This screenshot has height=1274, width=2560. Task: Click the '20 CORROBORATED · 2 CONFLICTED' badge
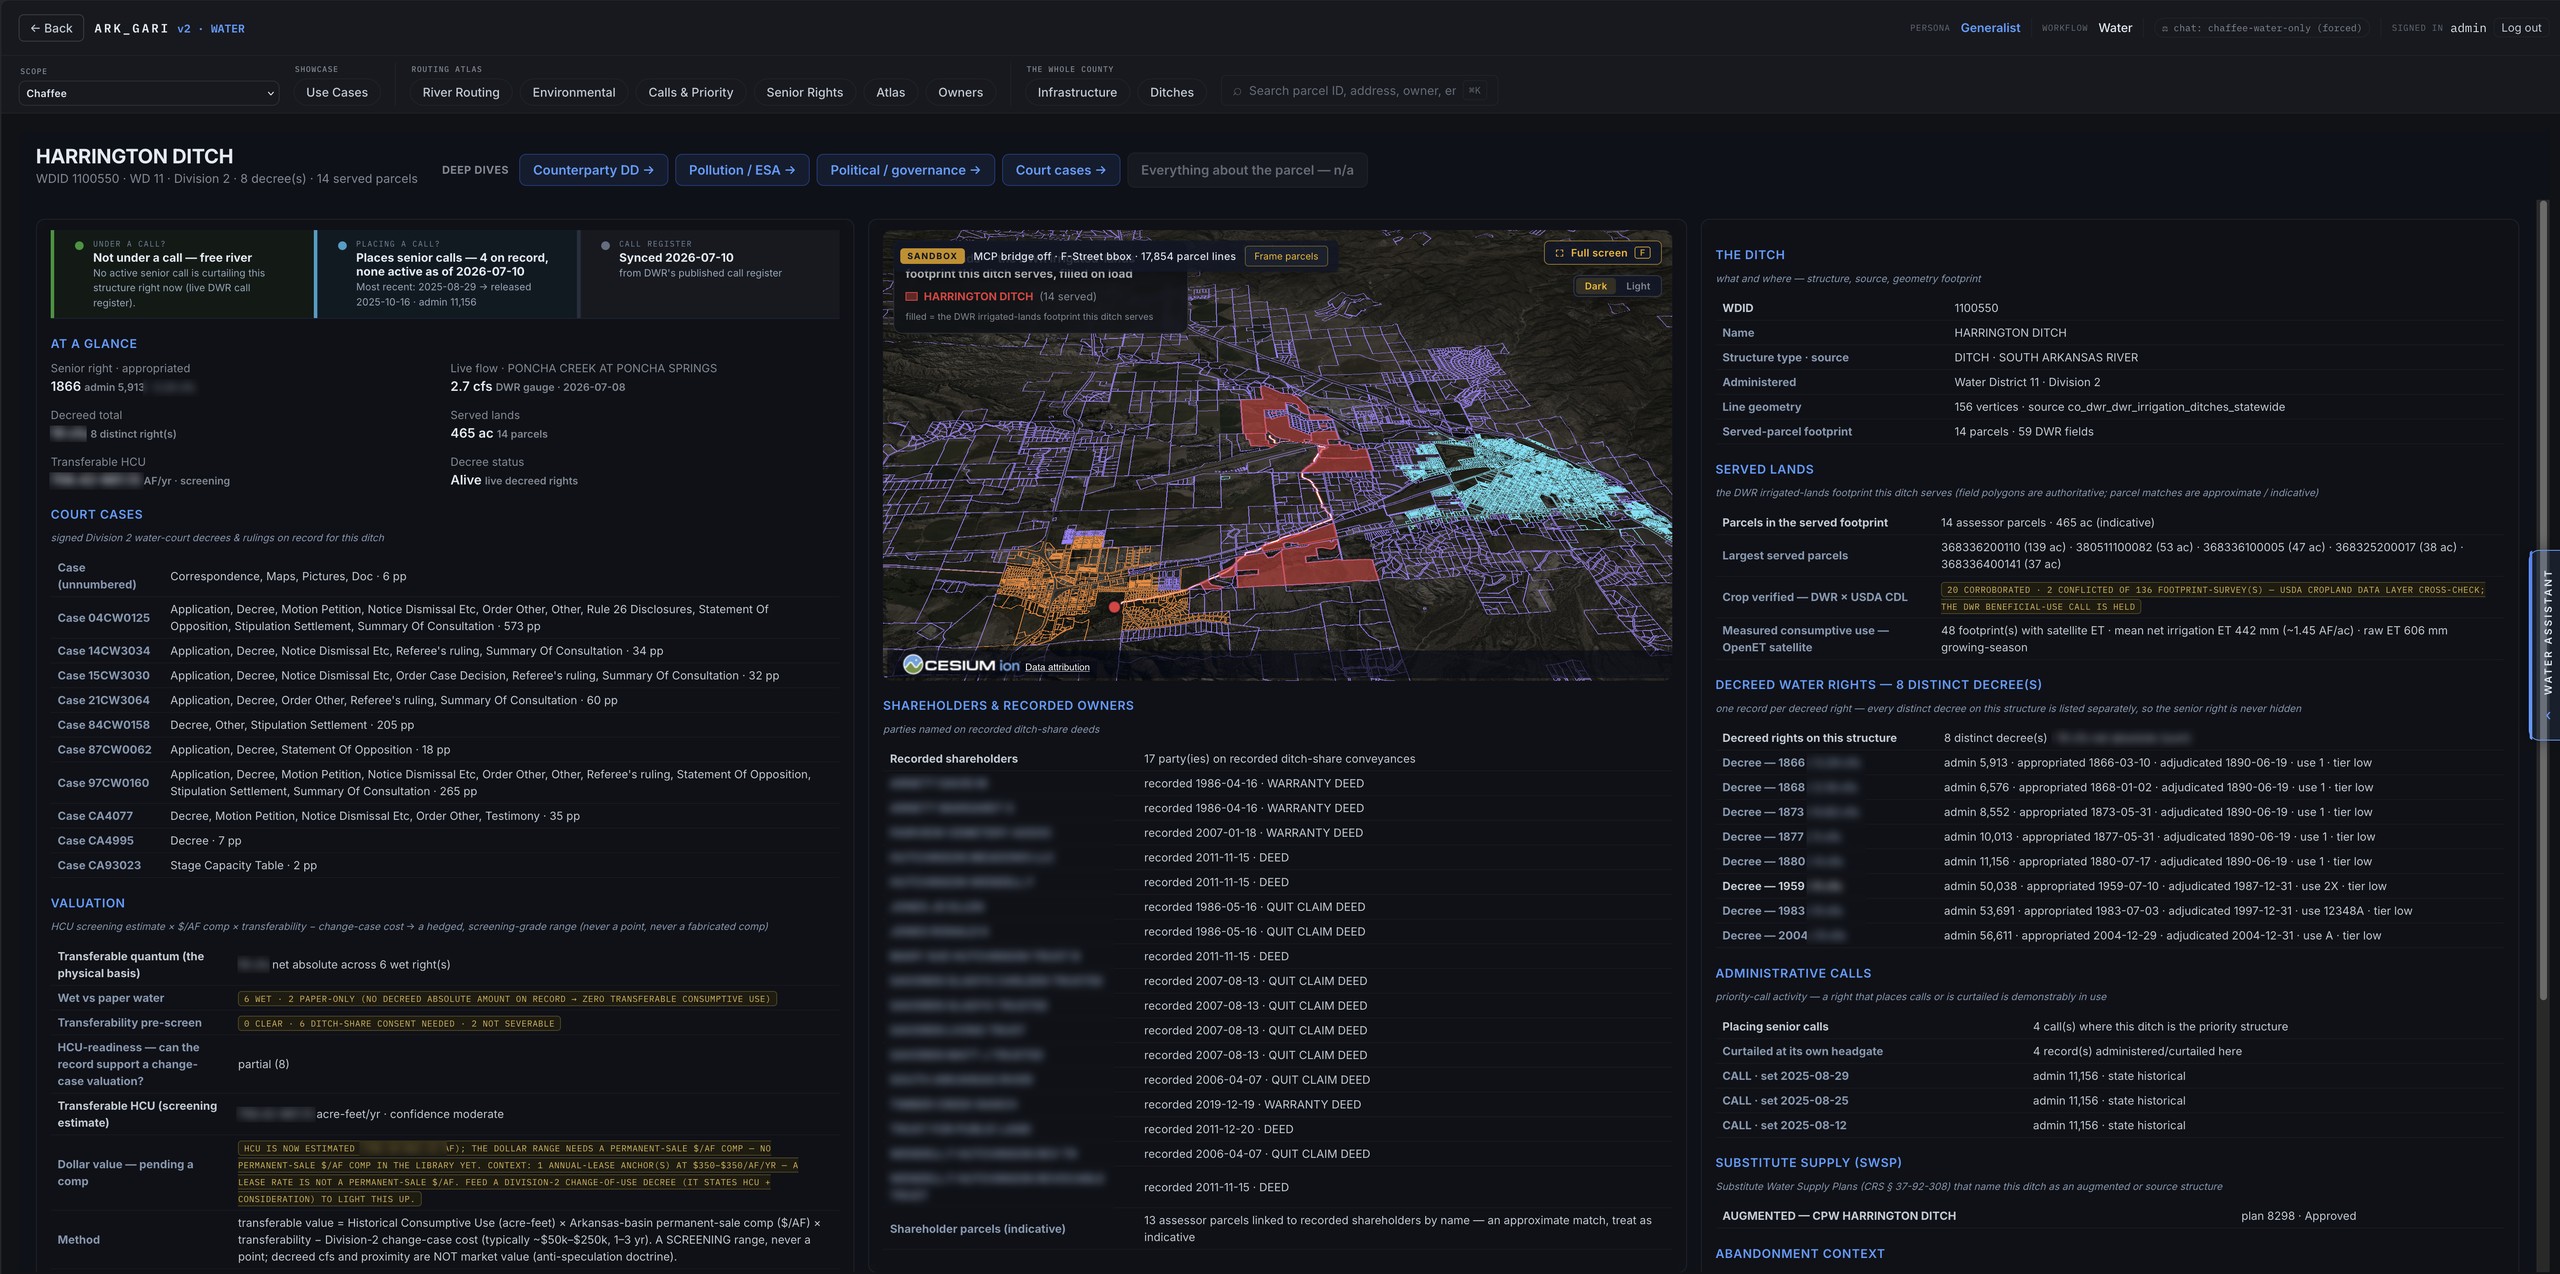click(x=2213, y=598)
